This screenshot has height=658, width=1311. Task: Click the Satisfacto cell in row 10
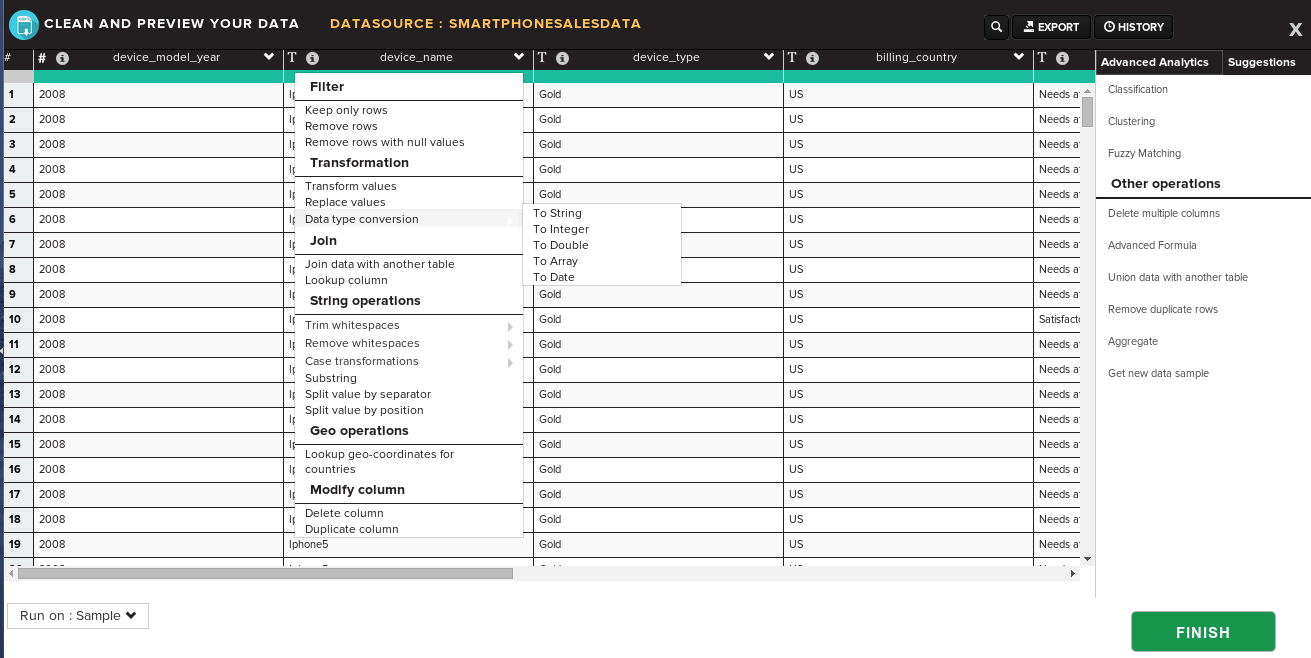1057,319
